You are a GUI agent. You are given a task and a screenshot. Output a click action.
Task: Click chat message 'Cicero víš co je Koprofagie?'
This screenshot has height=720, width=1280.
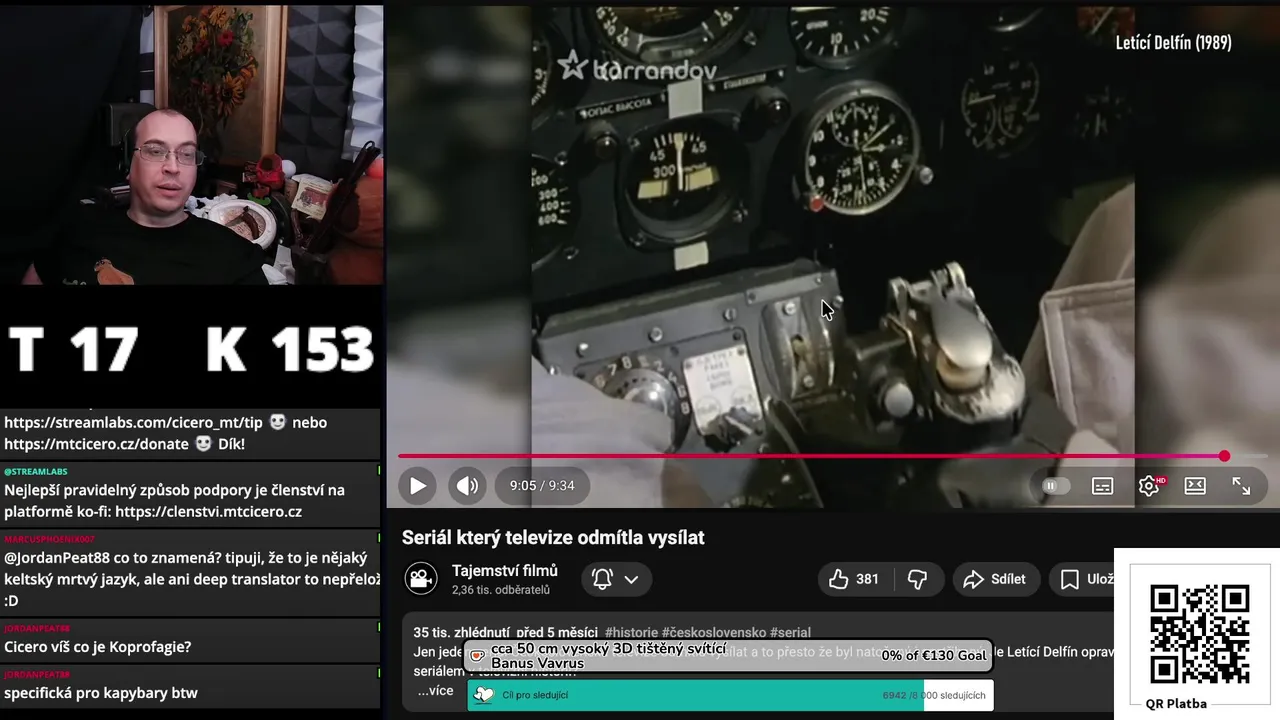(x=97, y=647)
